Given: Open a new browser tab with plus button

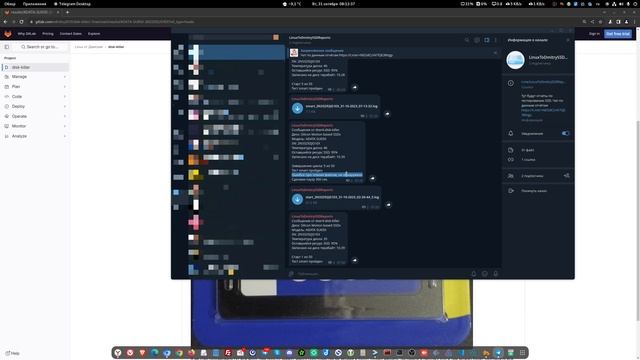Looking at the screenshot, I should (67, 12).
